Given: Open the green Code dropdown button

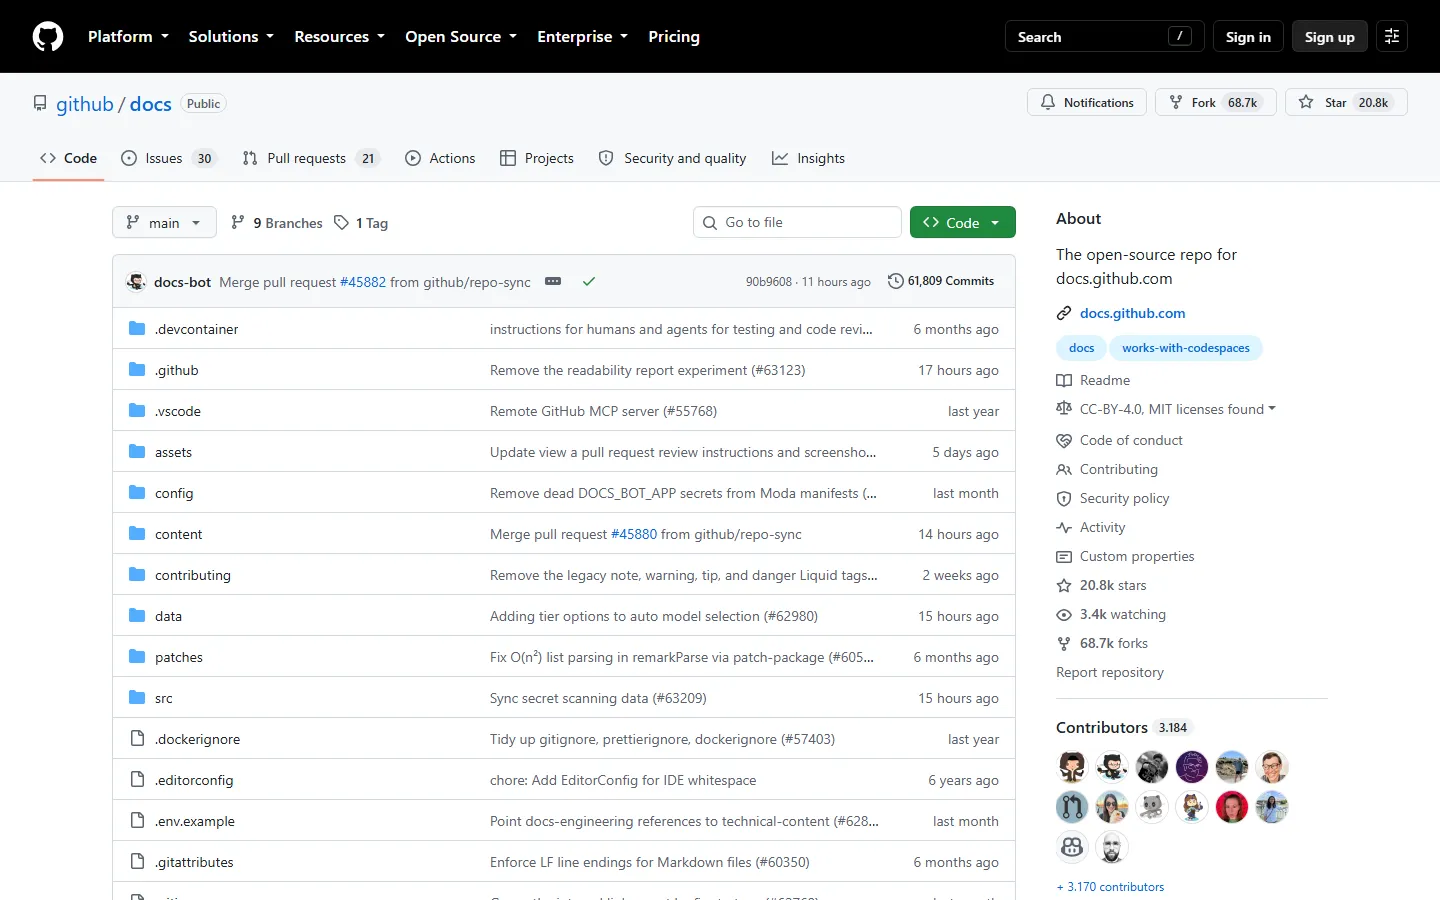Looking at the screenshot, I should (963, 222).
